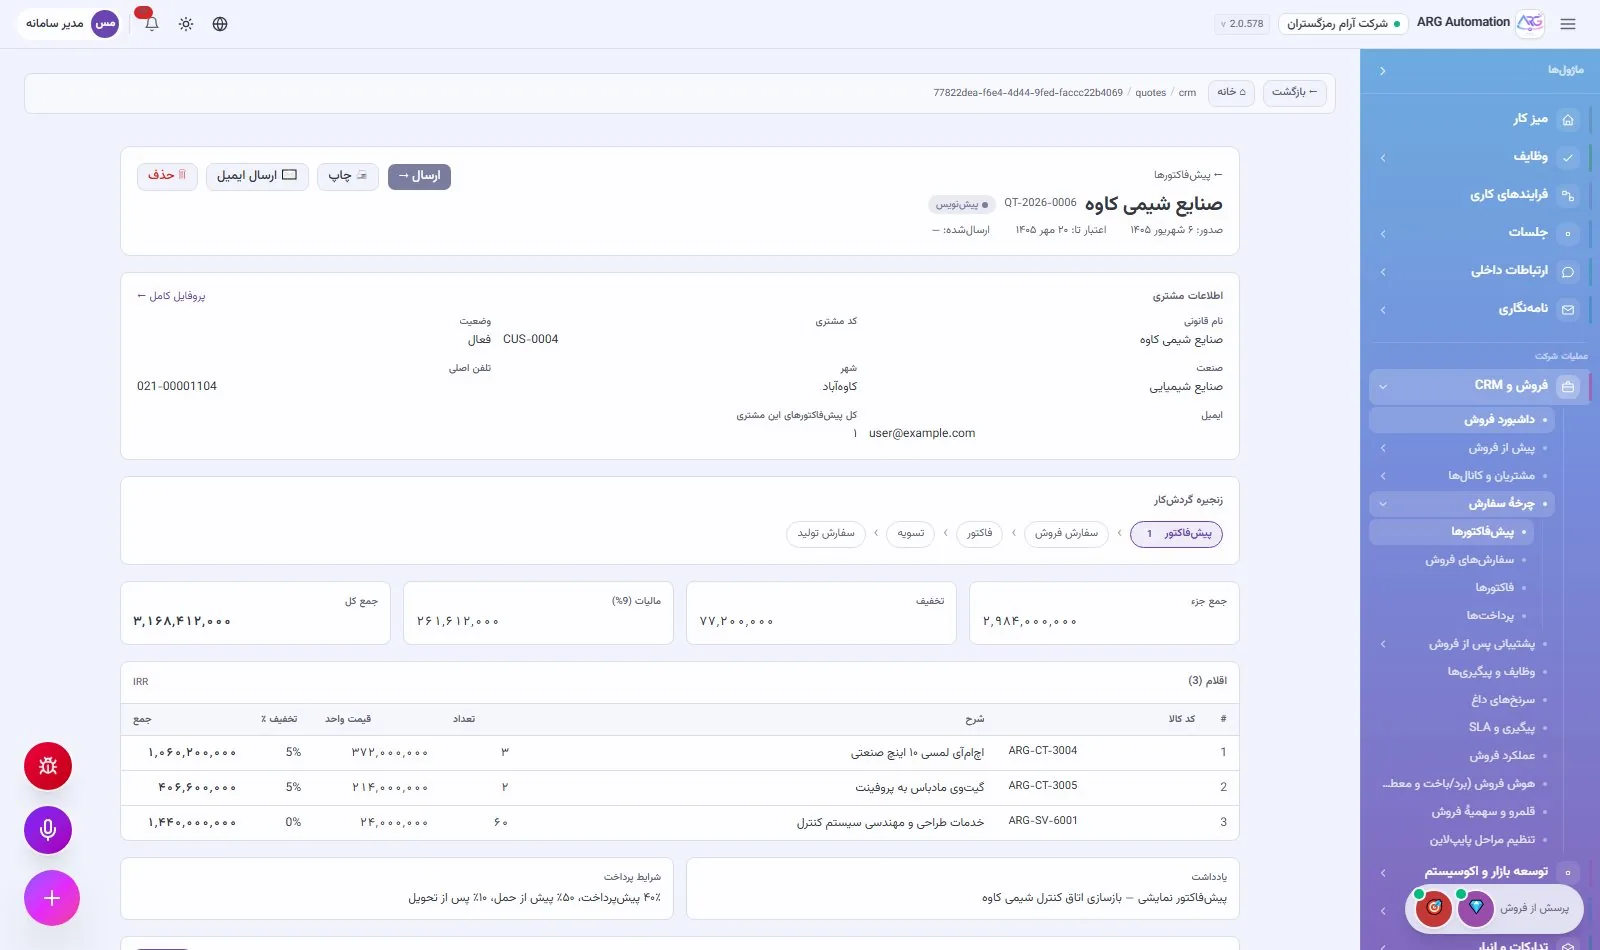Expand پشتیبانی پس از فروش submenu

(1382, 644)
